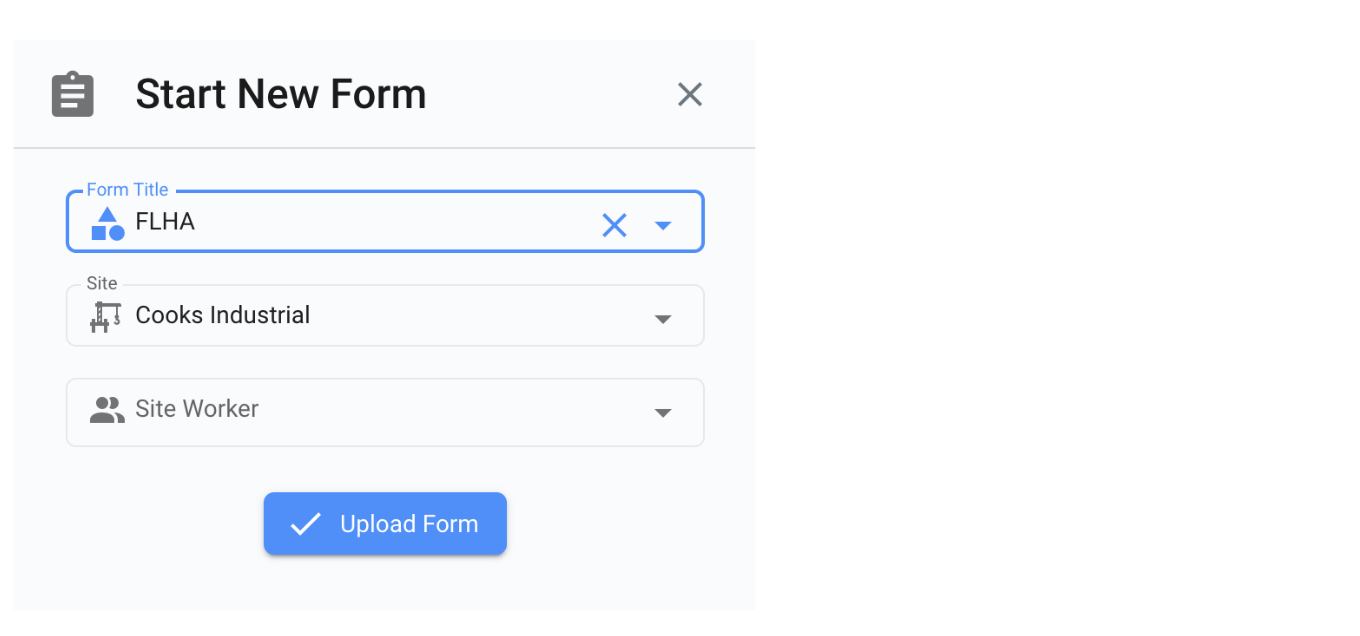Screen dimensions: 1360x636
Task: Select the Cooks Industrial site value
Action: coord(223,315)
